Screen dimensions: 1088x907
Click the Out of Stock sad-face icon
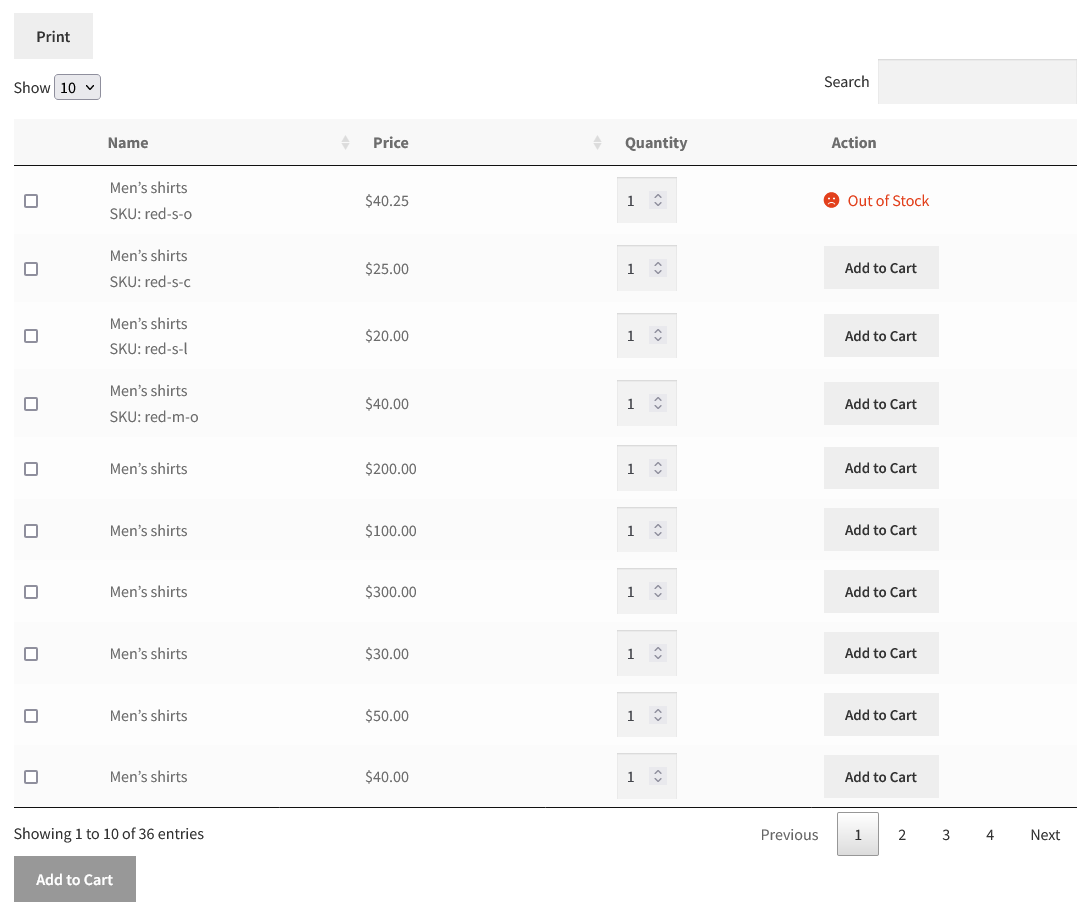pyautogui.click(x=831, y=201)
